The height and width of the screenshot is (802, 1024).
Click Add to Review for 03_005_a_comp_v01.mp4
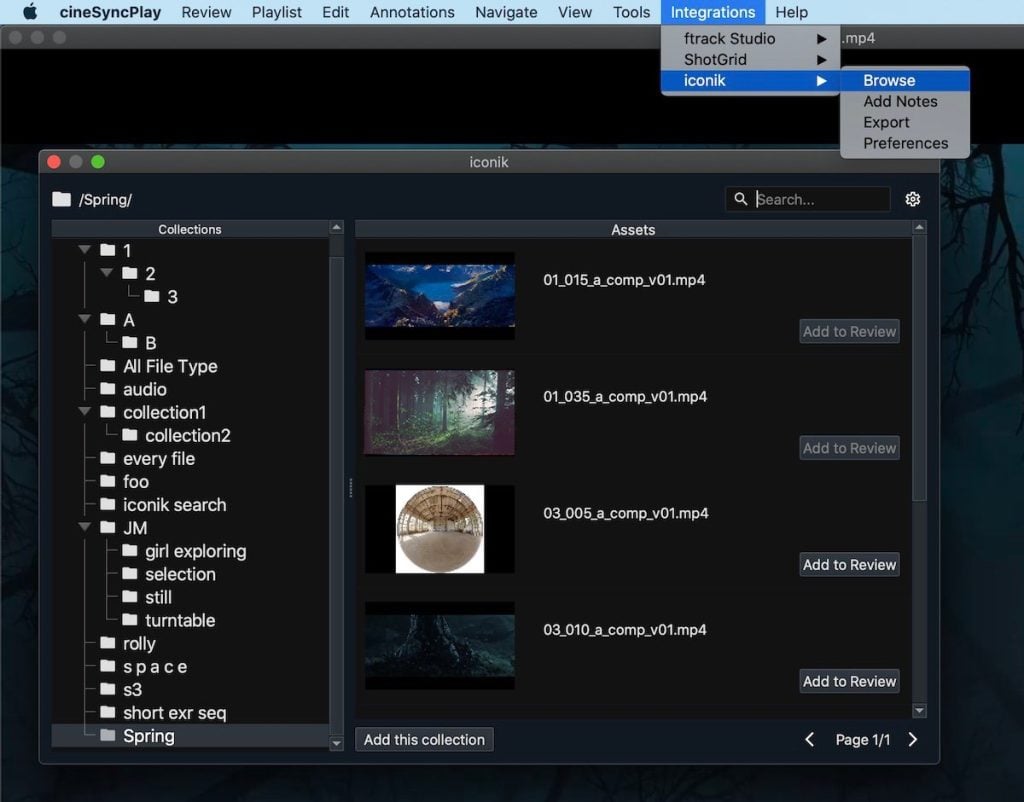click(849, 564)
